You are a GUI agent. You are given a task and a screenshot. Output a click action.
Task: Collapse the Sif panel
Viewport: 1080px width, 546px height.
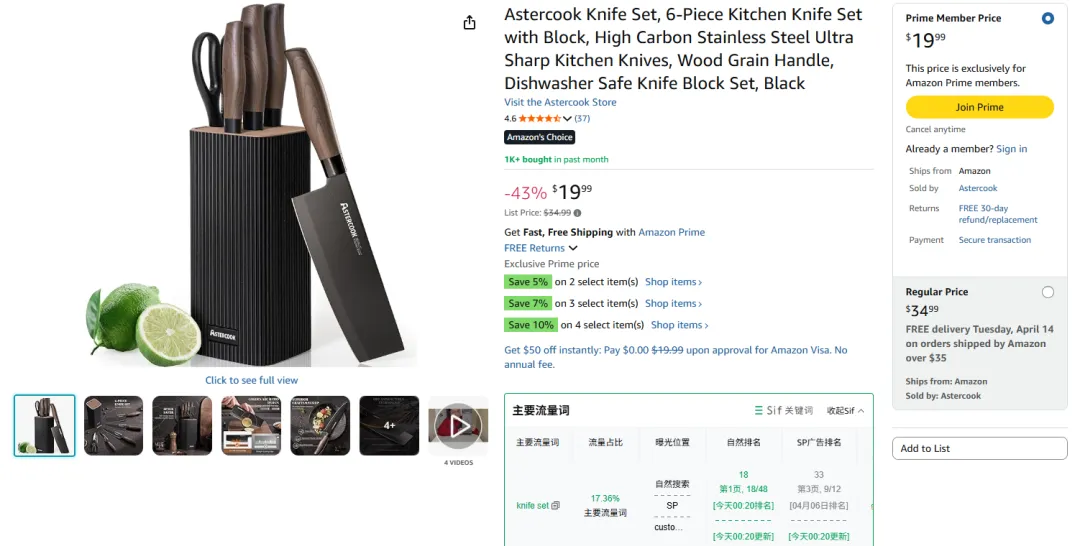pos(845,411)
